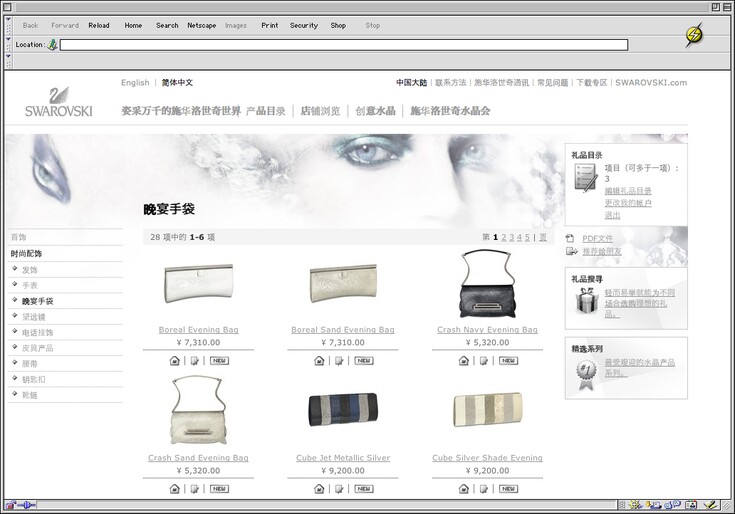This screenshot has width=735, height=514.
Task: Select 望远镜 in the sidebar
Action: pos(33,317)
